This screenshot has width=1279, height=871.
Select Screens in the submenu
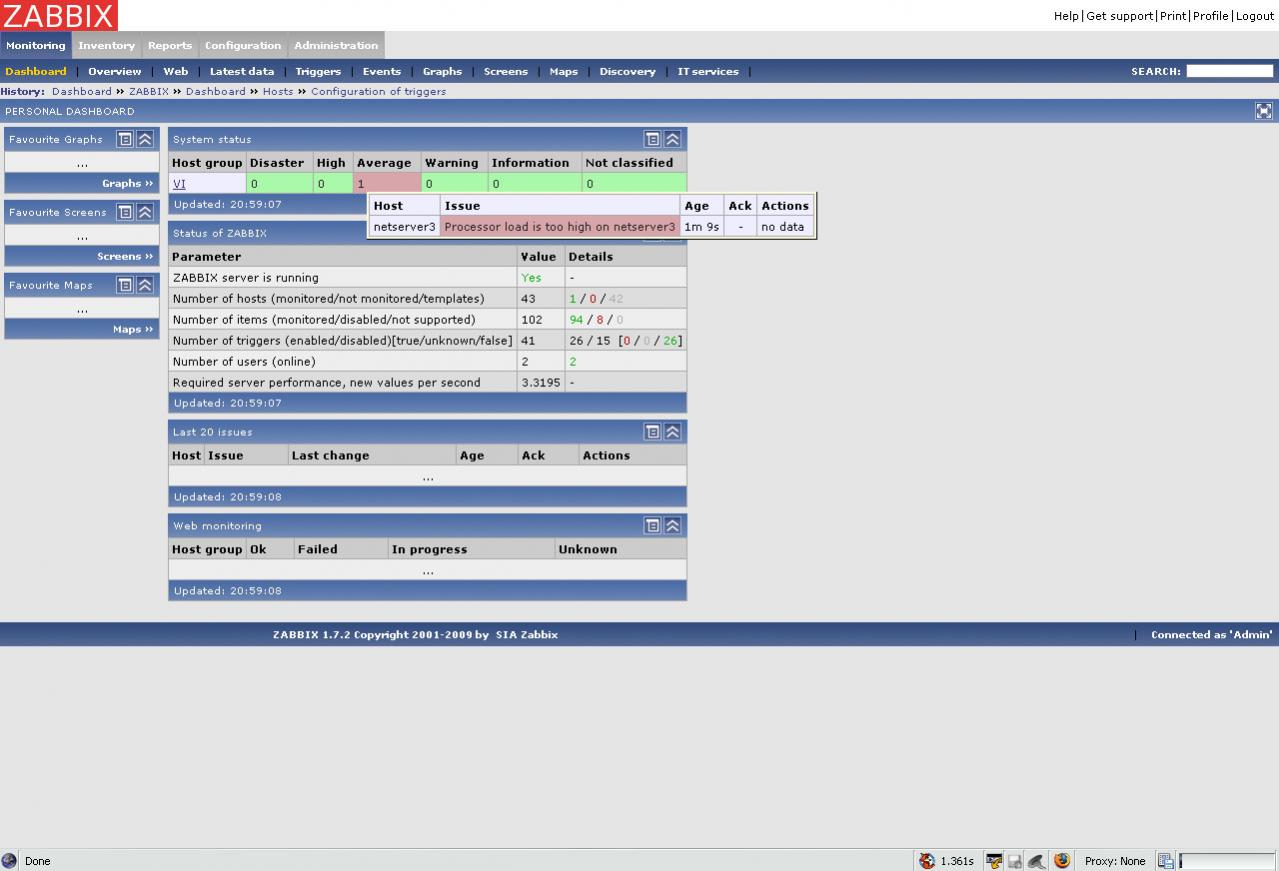(506, 71)
